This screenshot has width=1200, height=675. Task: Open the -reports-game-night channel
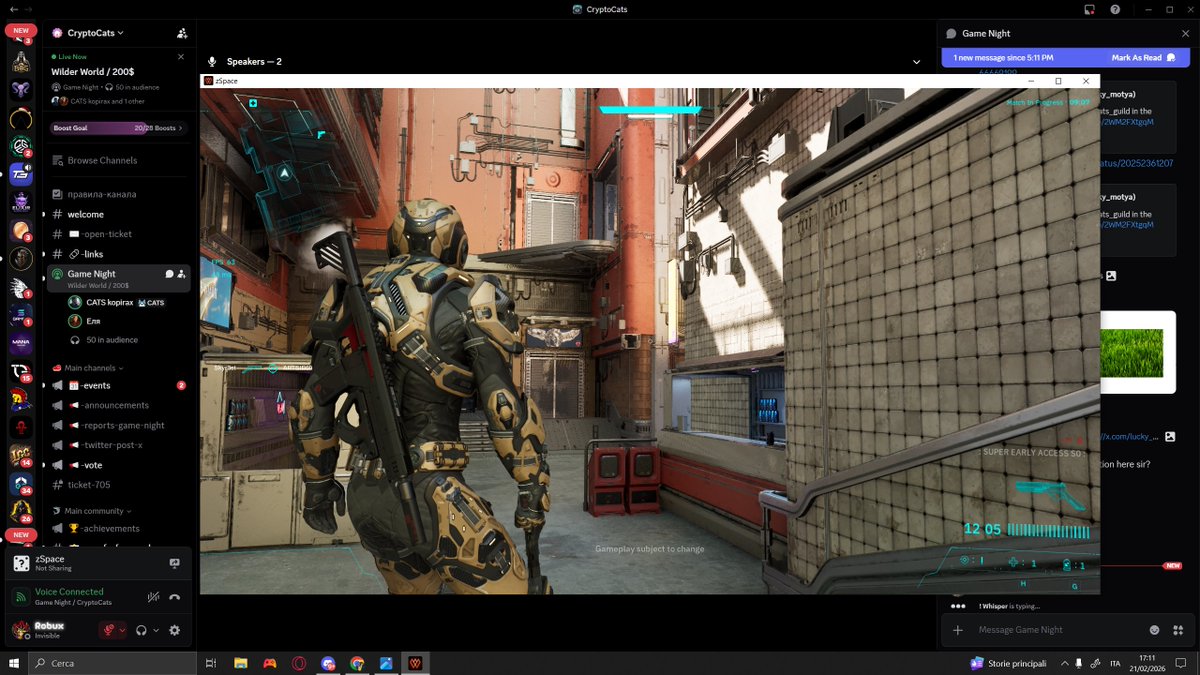[x=118, y=425]
